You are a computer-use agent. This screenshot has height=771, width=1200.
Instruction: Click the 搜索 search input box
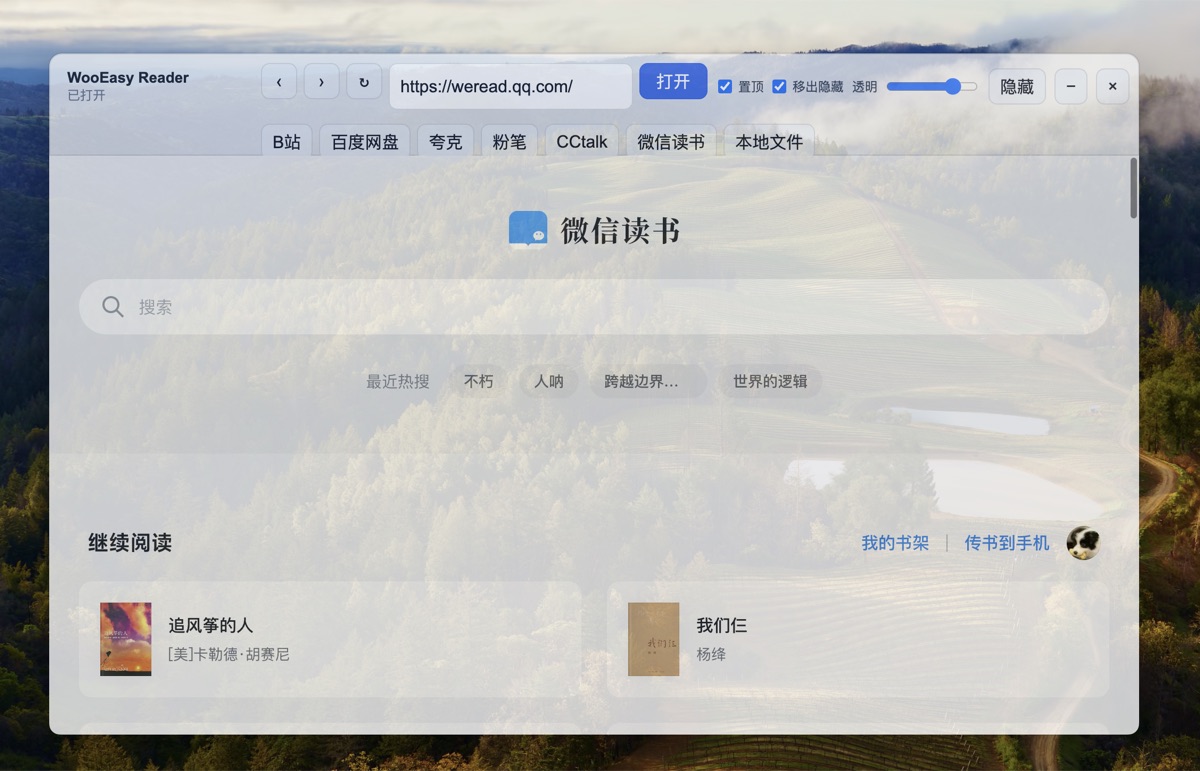tap(594, 307)
